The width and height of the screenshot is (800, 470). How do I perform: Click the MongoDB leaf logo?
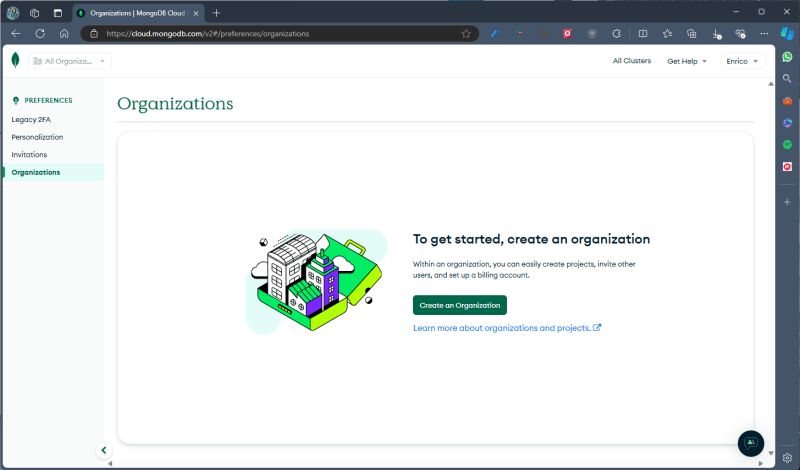tap(15, 60)
